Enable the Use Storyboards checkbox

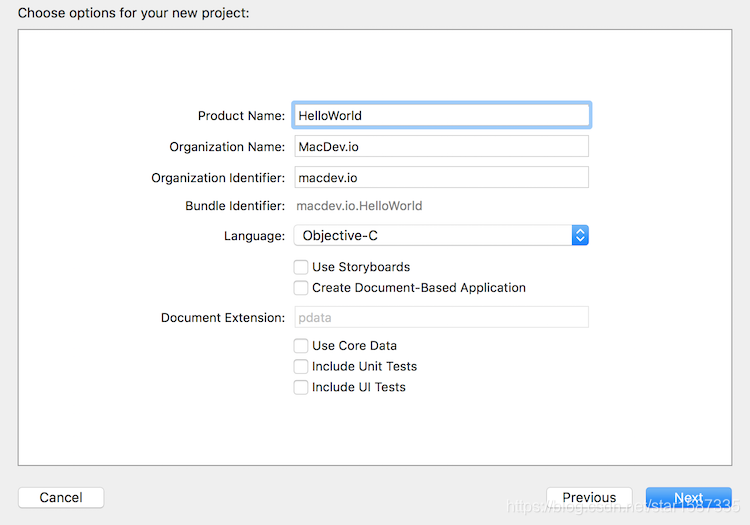(300, 267)
